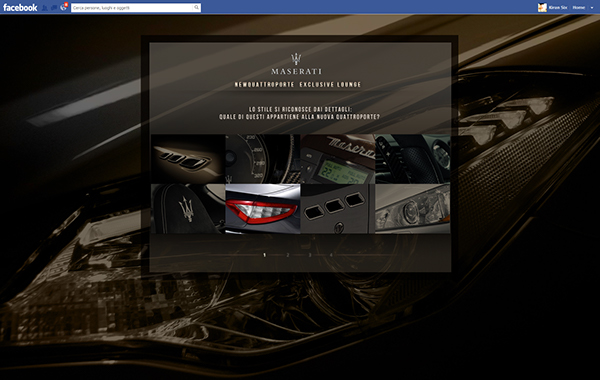Open the Kiran Six profile link
The height and width of the screenshot is (380, 600).
(558, 7)
